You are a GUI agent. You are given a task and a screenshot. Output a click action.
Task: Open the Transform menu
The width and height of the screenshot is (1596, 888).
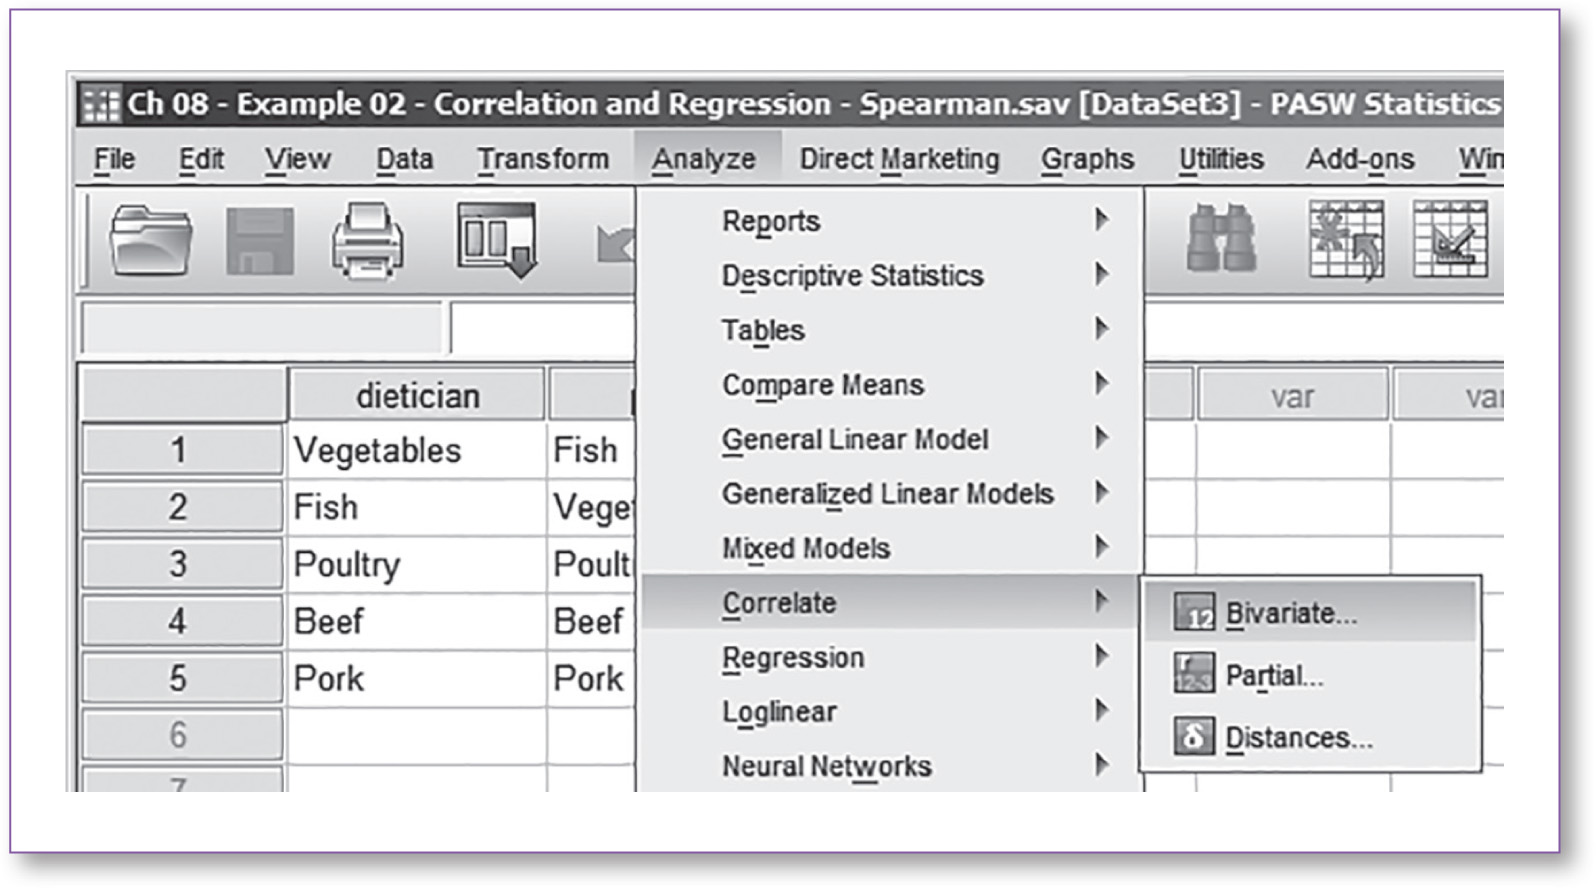tap(542, 159)
